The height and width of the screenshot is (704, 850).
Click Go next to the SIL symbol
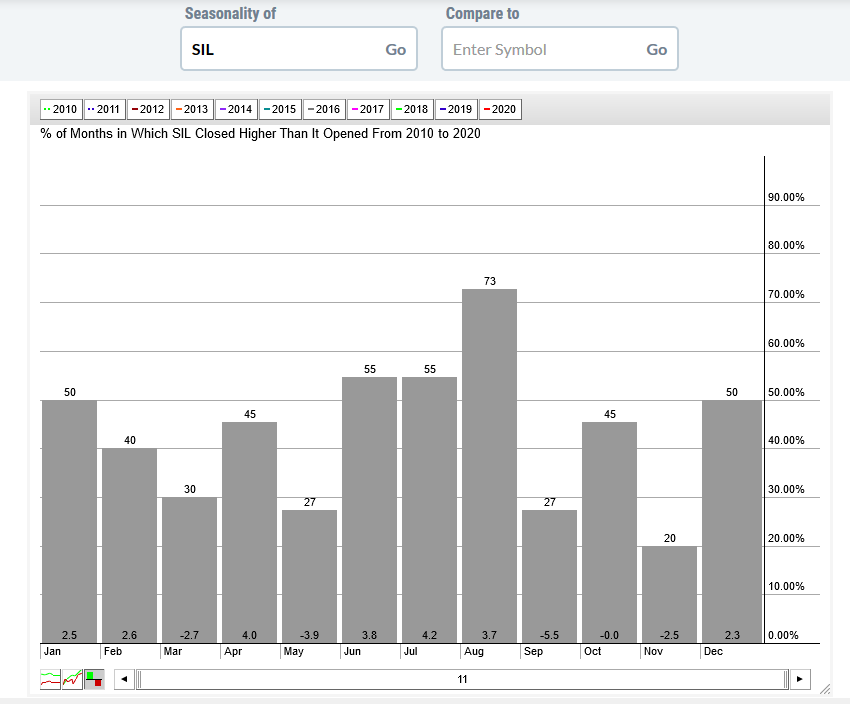[x=396, y=50]
